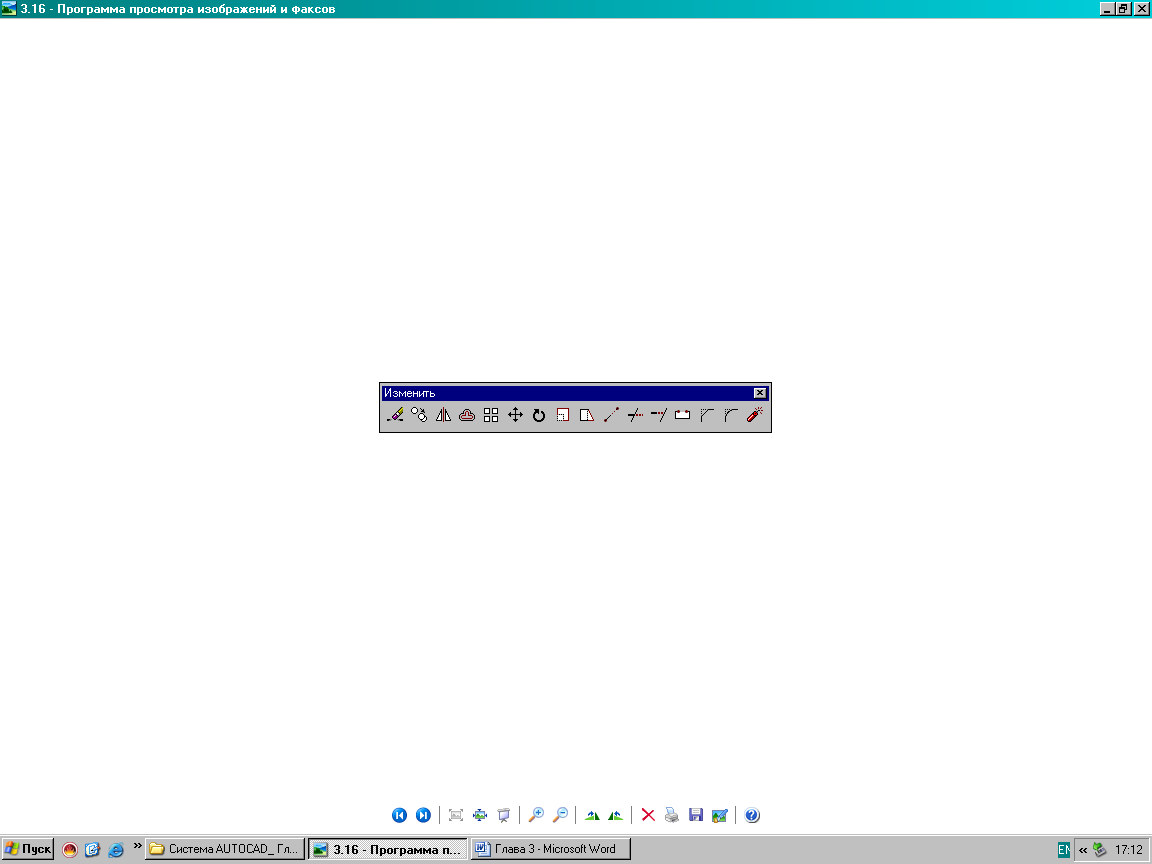Select the Array tool with four squares
Screen dimensions: 1152x864
coord(491,415)
